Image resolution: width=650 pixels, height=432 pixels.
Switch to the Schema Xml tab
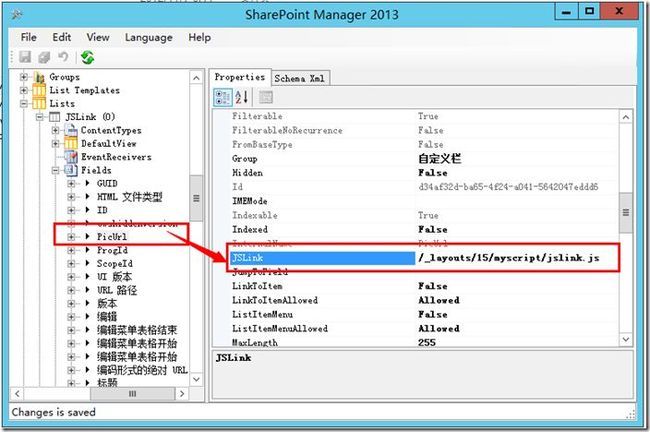300,78
